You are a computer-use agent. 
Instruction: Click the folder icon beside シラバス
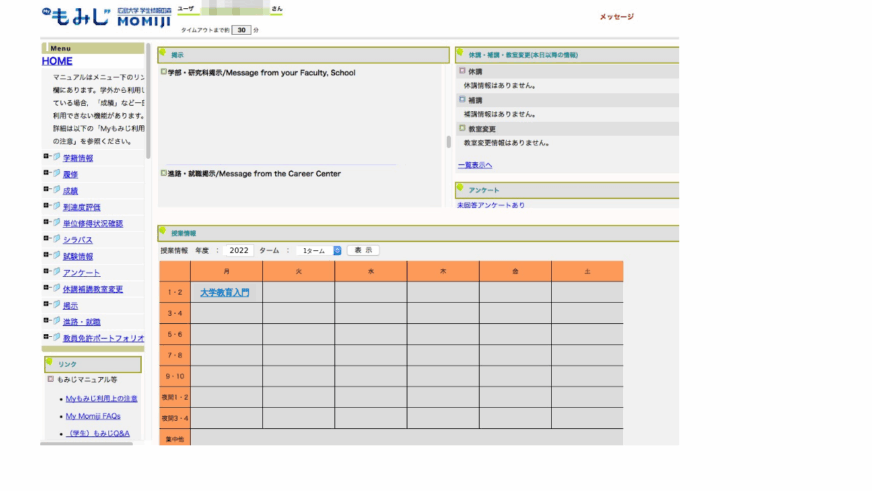[x=56, y=239]
